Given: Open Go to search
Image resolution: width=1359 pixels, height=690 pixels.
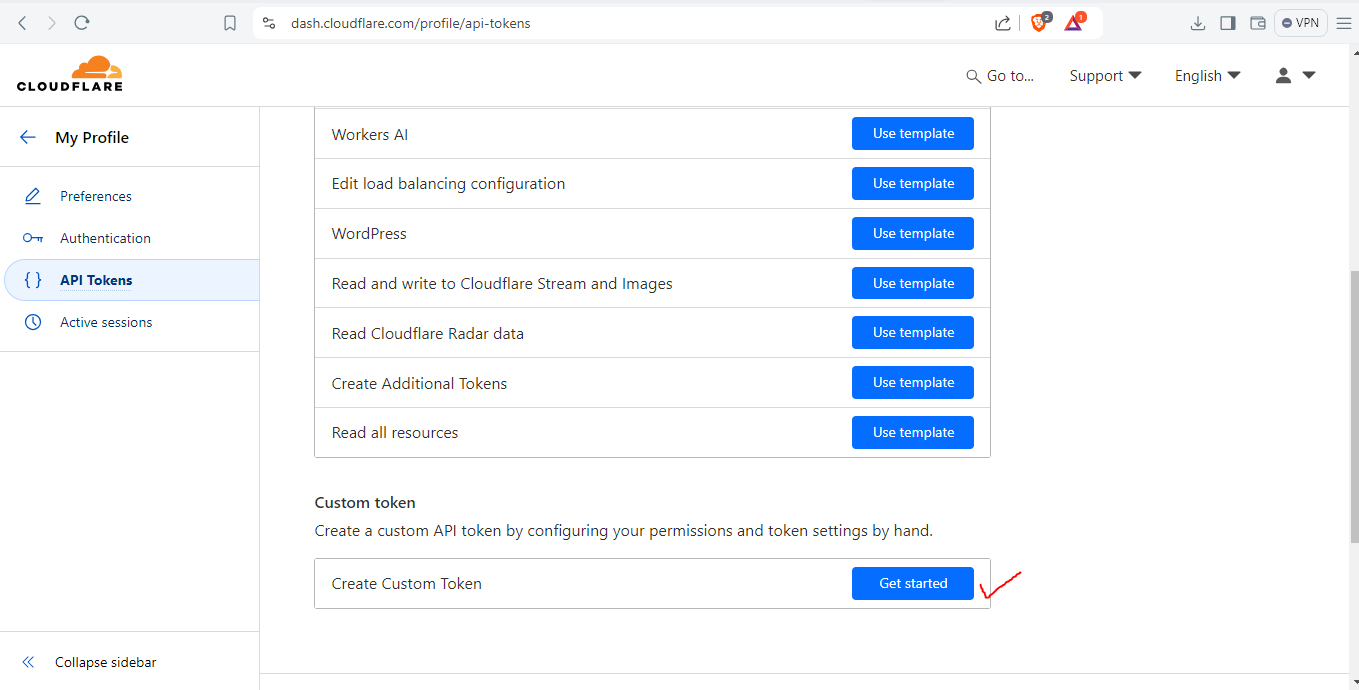Looking at the screenshot, I should 1000,76.
